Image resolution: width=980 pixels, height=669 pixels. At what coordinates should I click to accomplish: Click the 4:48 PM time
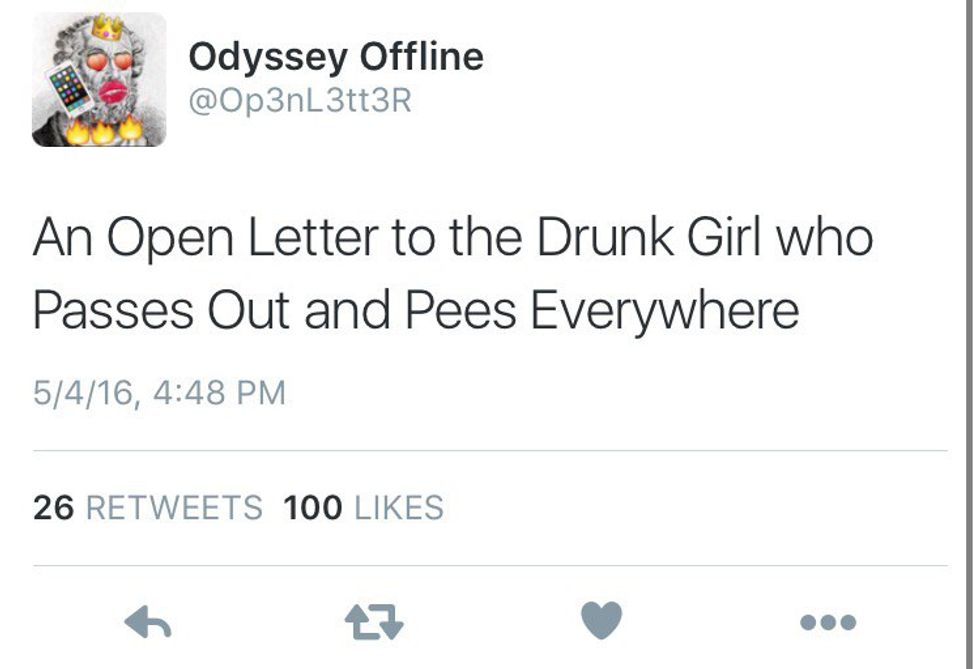[x=219, y=392]
